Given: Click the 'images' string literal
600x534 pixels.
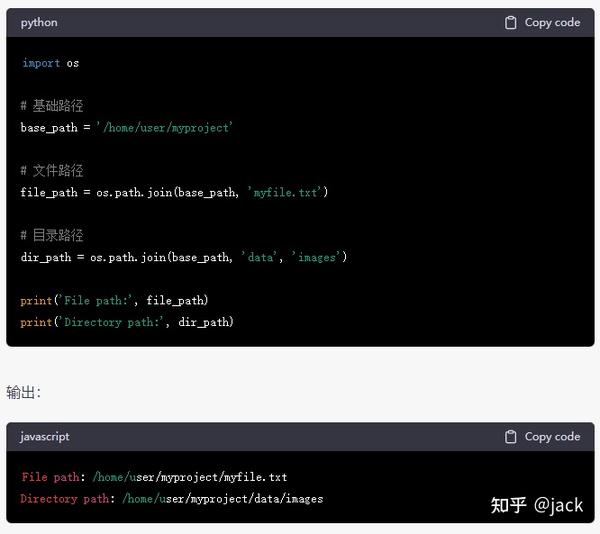Looking at the screenshot, I should tap(316, 257).
